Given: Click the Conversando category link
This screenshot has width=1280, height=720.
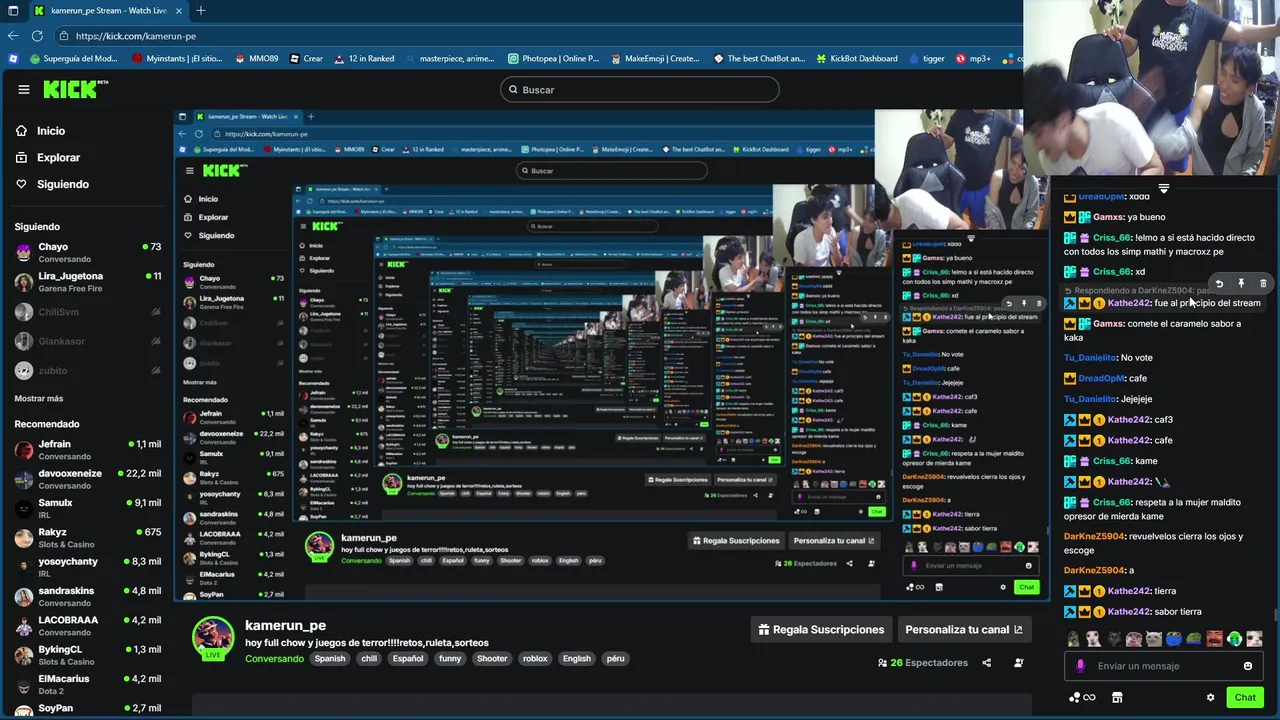Looking at the screenshot, I should 274,659.
